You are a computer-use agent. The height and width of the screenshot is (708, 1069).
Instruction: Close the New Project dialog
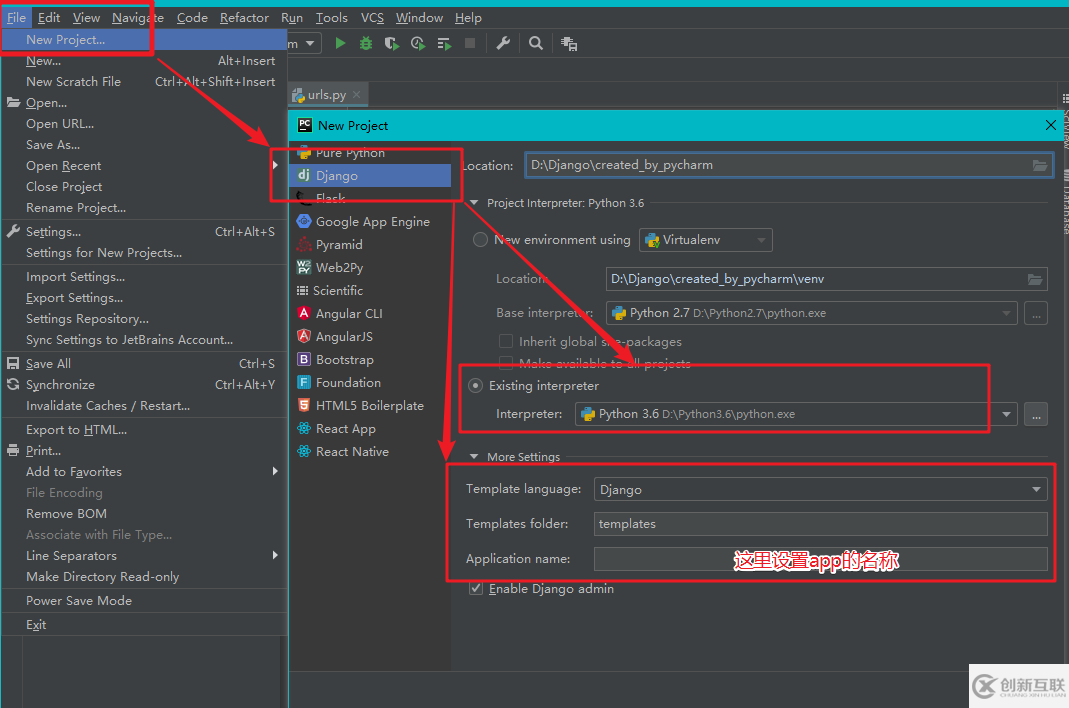(1051, 126)
